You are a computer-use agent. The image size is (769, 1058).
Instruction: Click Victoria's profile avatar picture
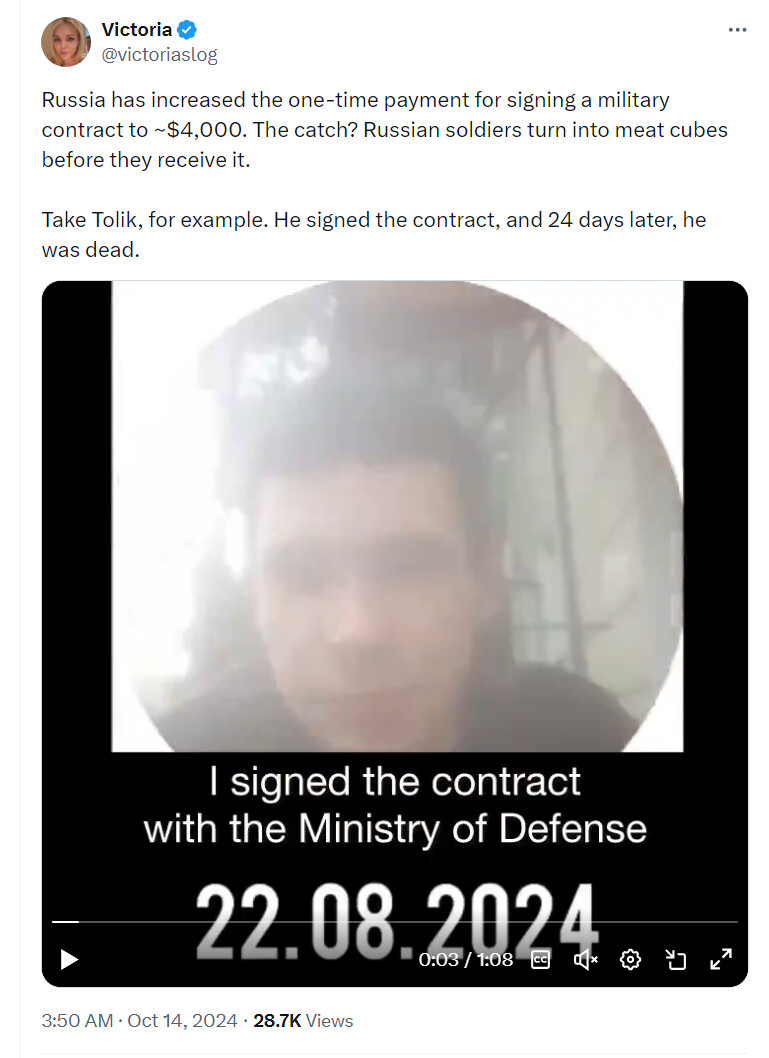click(66, 42)
